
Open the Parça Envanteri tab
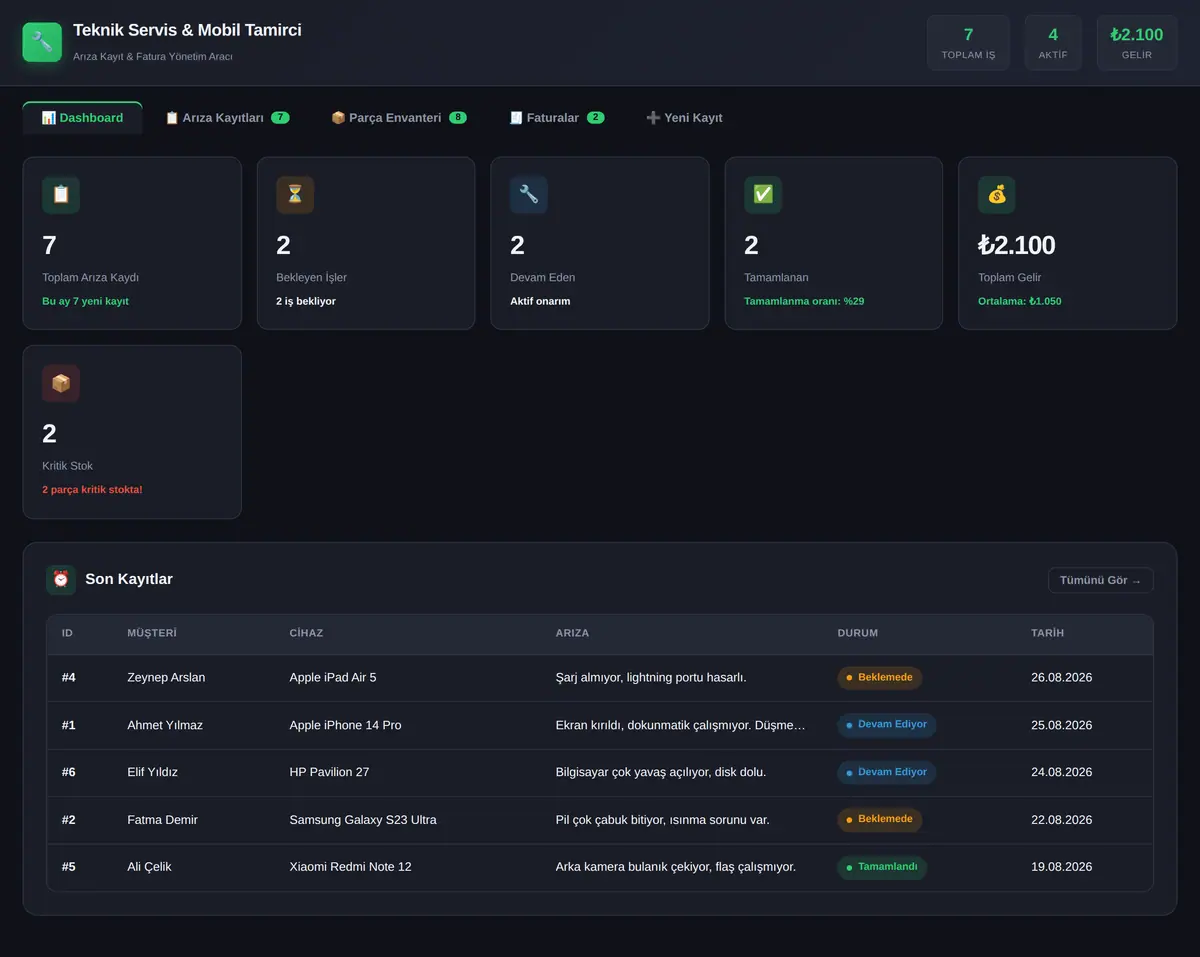pyautogui.click(x=398, y=118)
